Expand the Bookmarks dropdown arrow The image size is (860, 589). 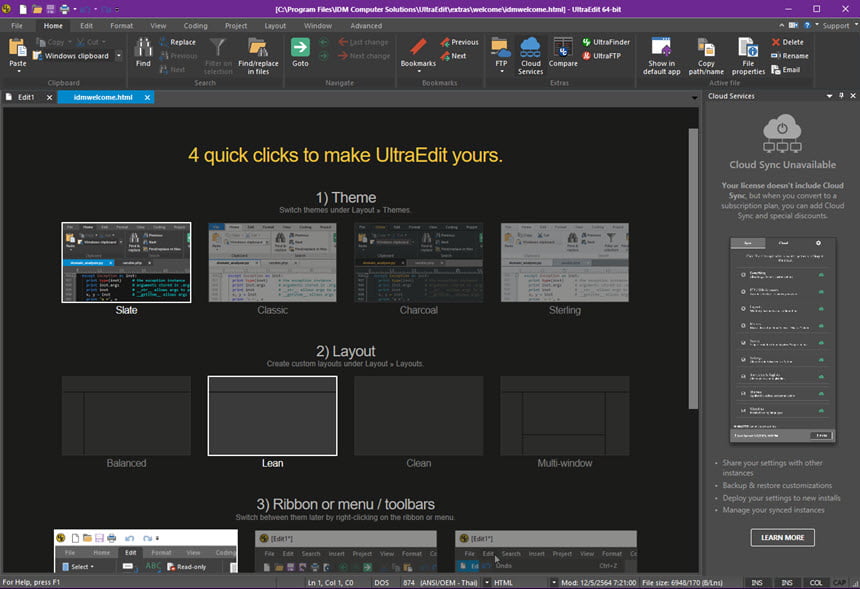[418, 71]
